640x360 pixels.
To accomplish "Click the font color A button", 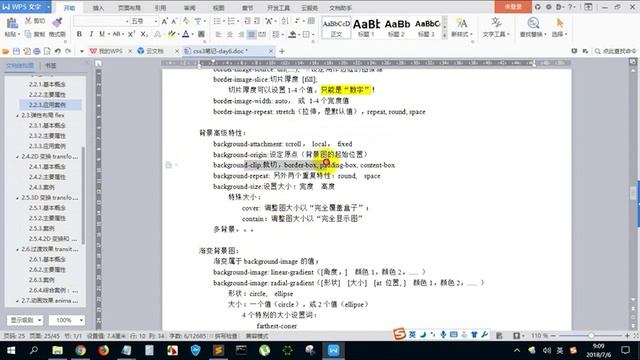I will 186,34.
